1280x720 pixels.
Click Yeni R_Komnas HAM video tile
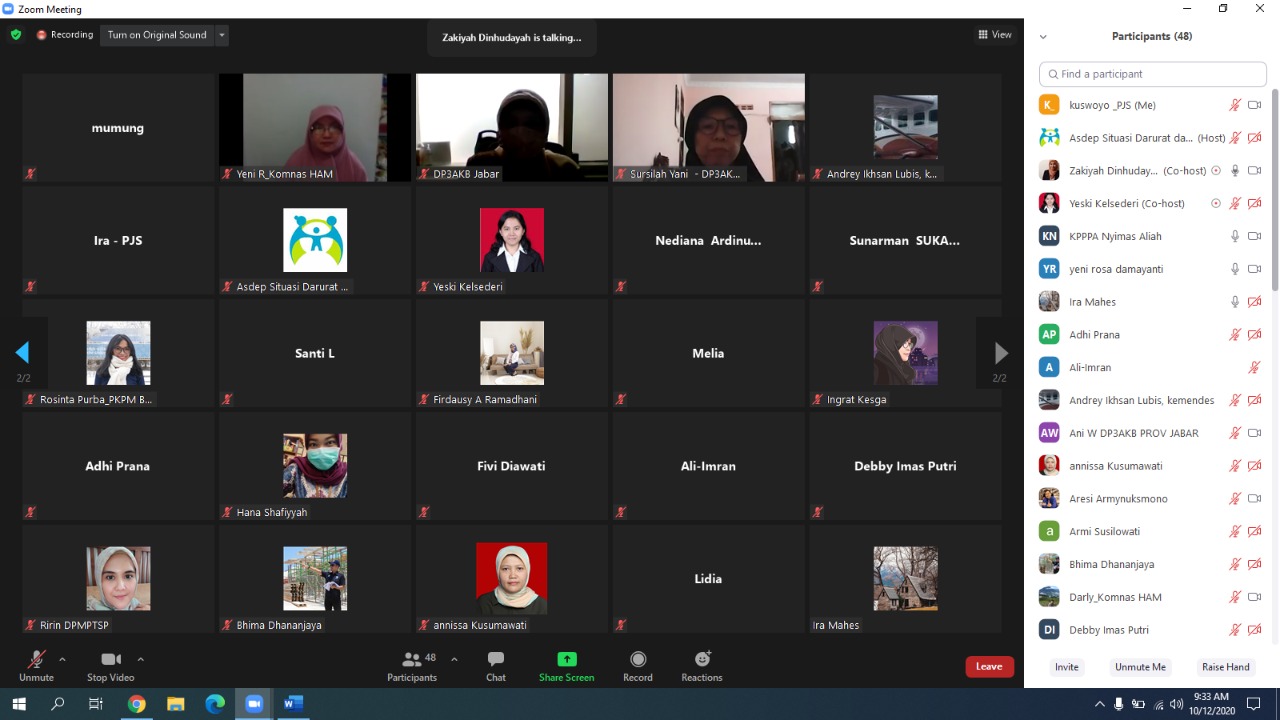pyautogui.click(x=315, y=128)
